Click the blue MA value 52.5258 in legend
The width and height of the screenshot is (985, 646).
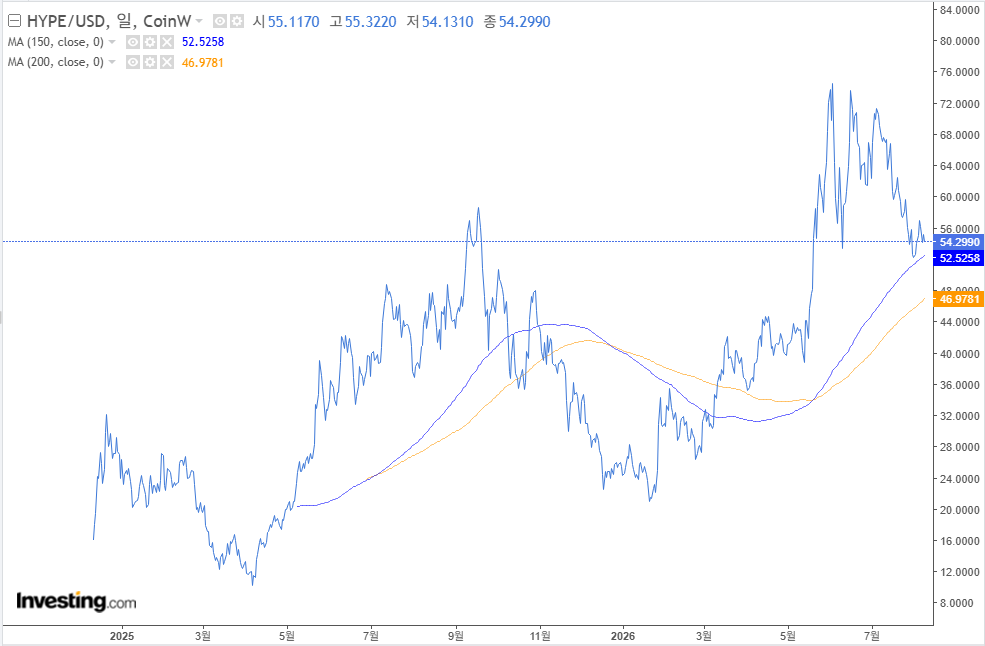tap(203, 42)
